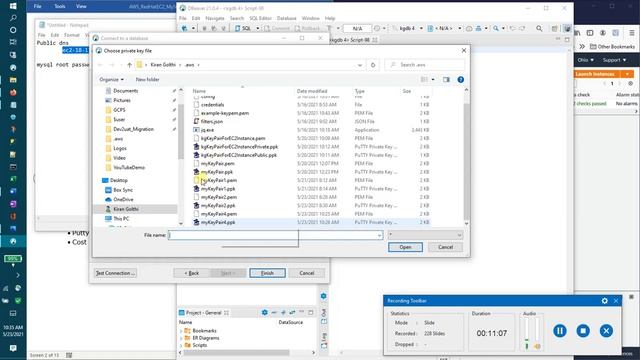Cancel recording with the round X button
The image size is (640, 360).
[x=606, y=331]
